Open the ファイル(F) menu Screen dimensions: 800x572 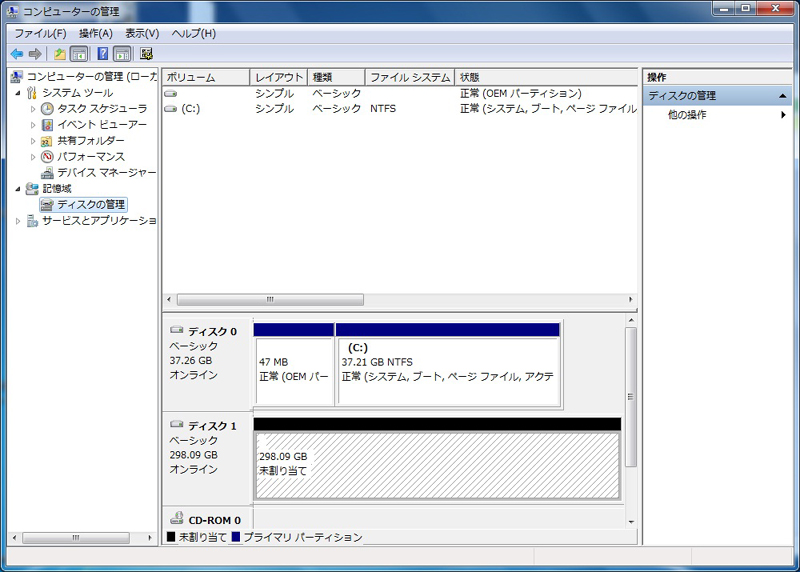(40, 34)
